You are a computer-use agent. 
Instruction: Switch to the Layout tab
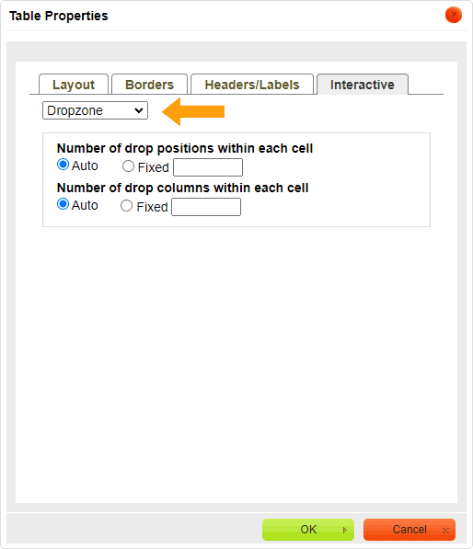coord(74,84)
